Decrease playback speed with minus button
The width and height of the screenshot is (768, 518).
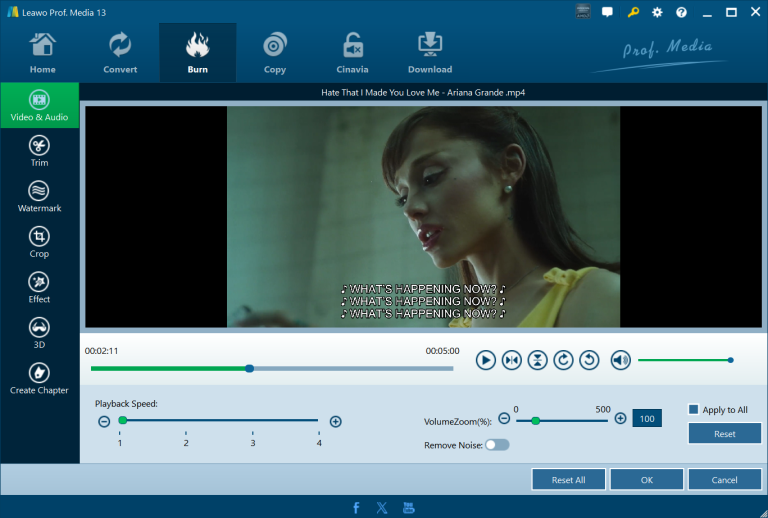(x=104, y=422)
